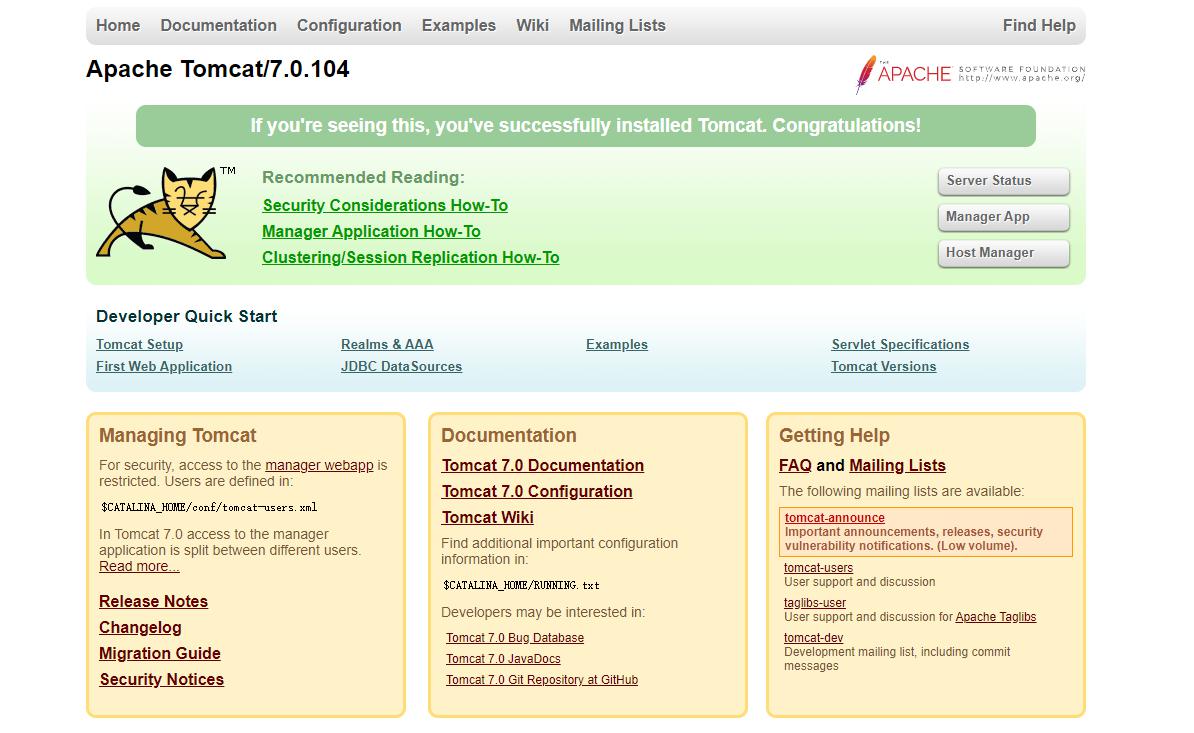Click the Tomcat 7.0 Configuration link
The height and width of the screenshot is (733, 1194).
[x=537, y=491]
